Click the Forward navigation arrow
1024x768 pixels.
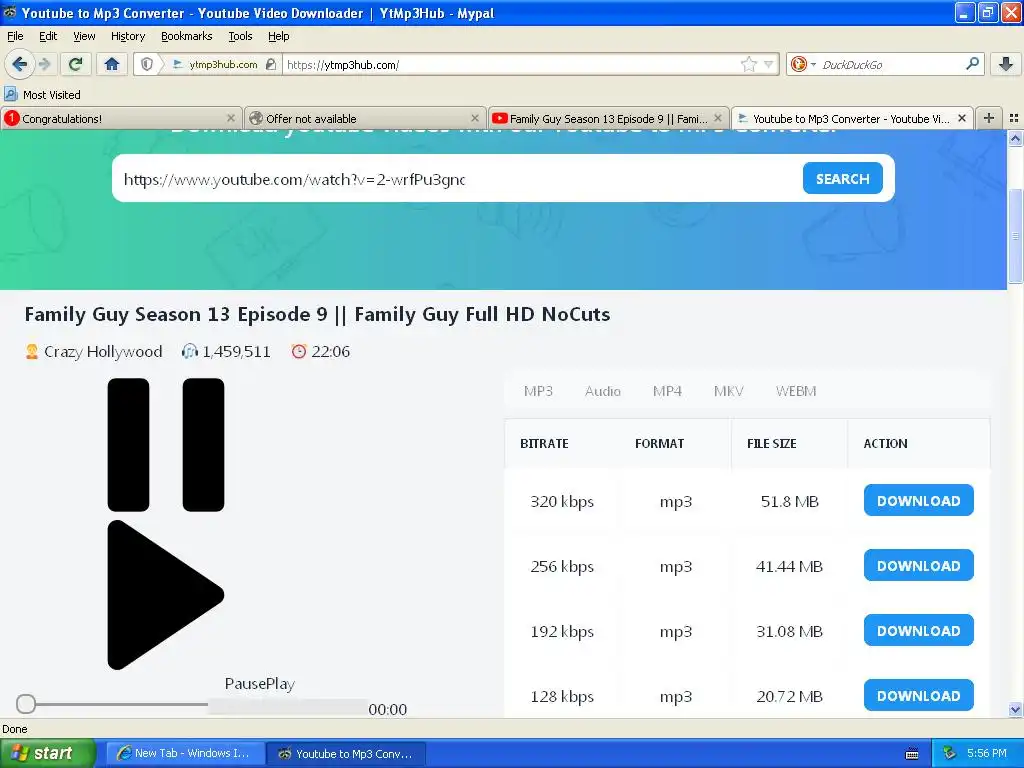(44, 64)
